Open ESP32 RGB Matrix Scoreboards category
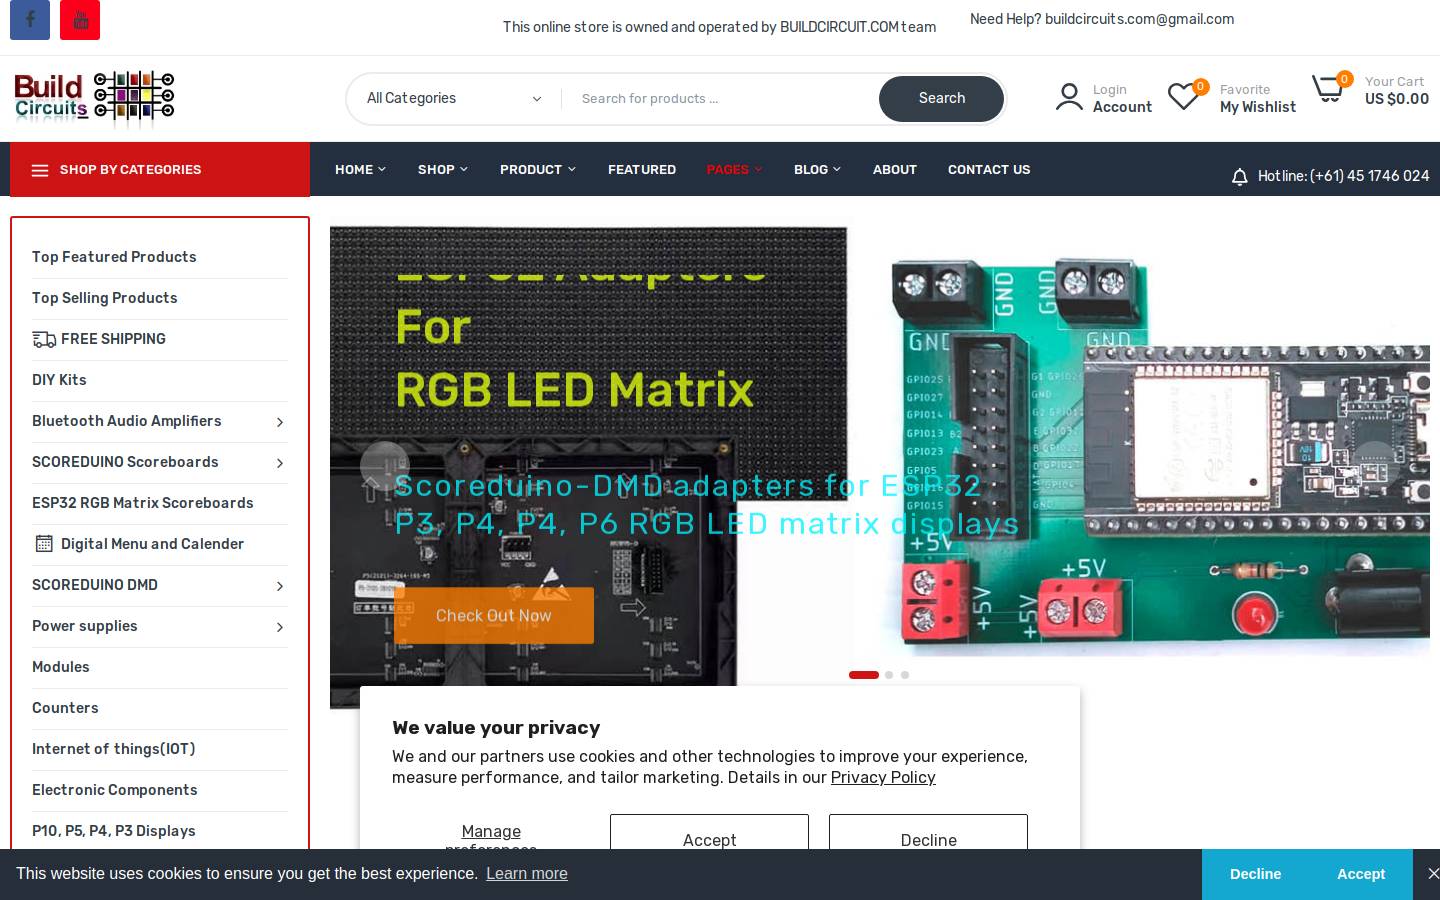 (x=142, y=503)
